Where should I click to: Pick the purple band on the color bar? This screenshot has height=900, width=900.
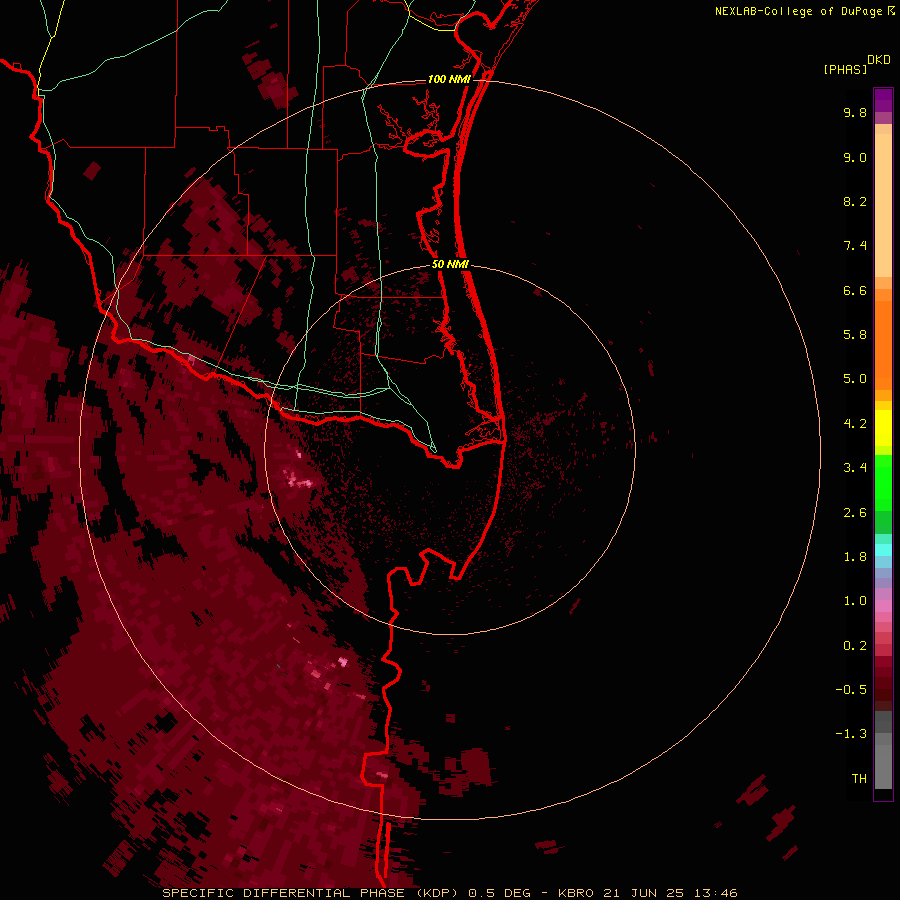[x=883, y=100]
